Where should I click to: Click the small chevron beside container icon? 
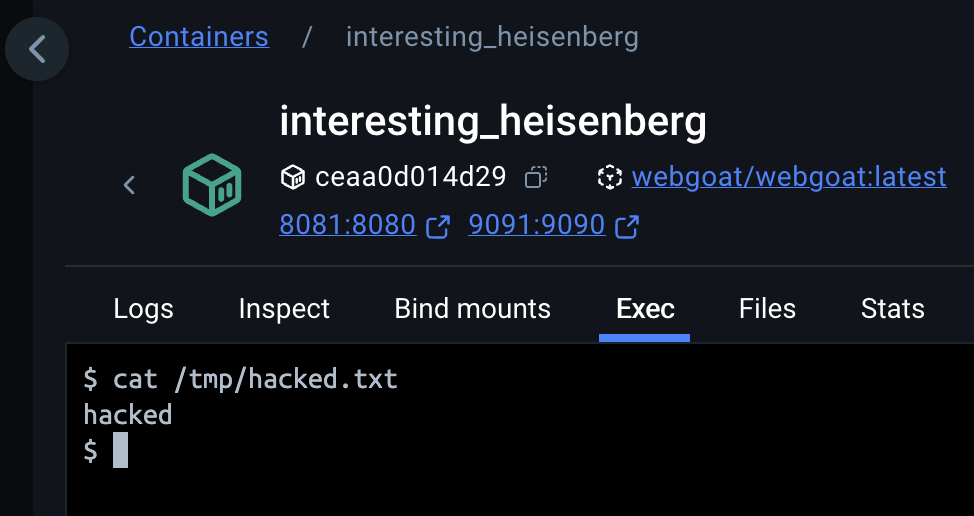(129, 185)
